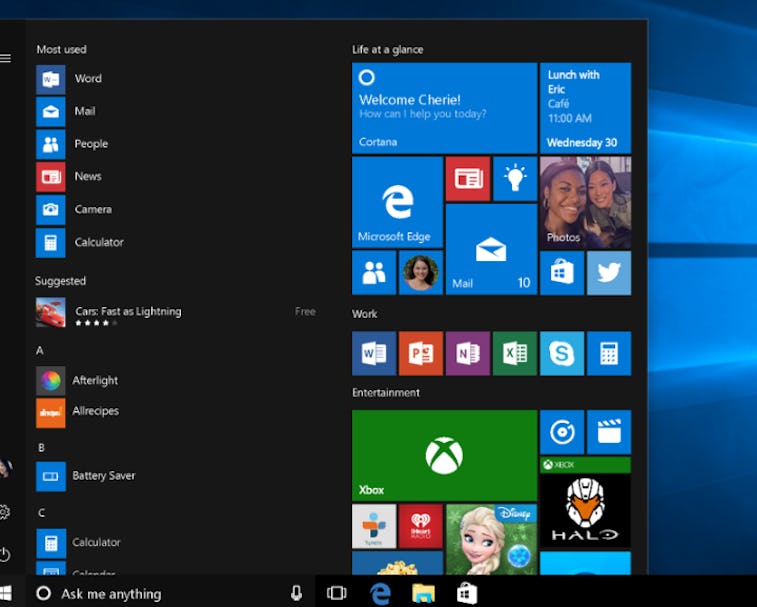The image size is (757, 607).
Task: Open Task View from the taskbar
Action: tap(337, 593)
